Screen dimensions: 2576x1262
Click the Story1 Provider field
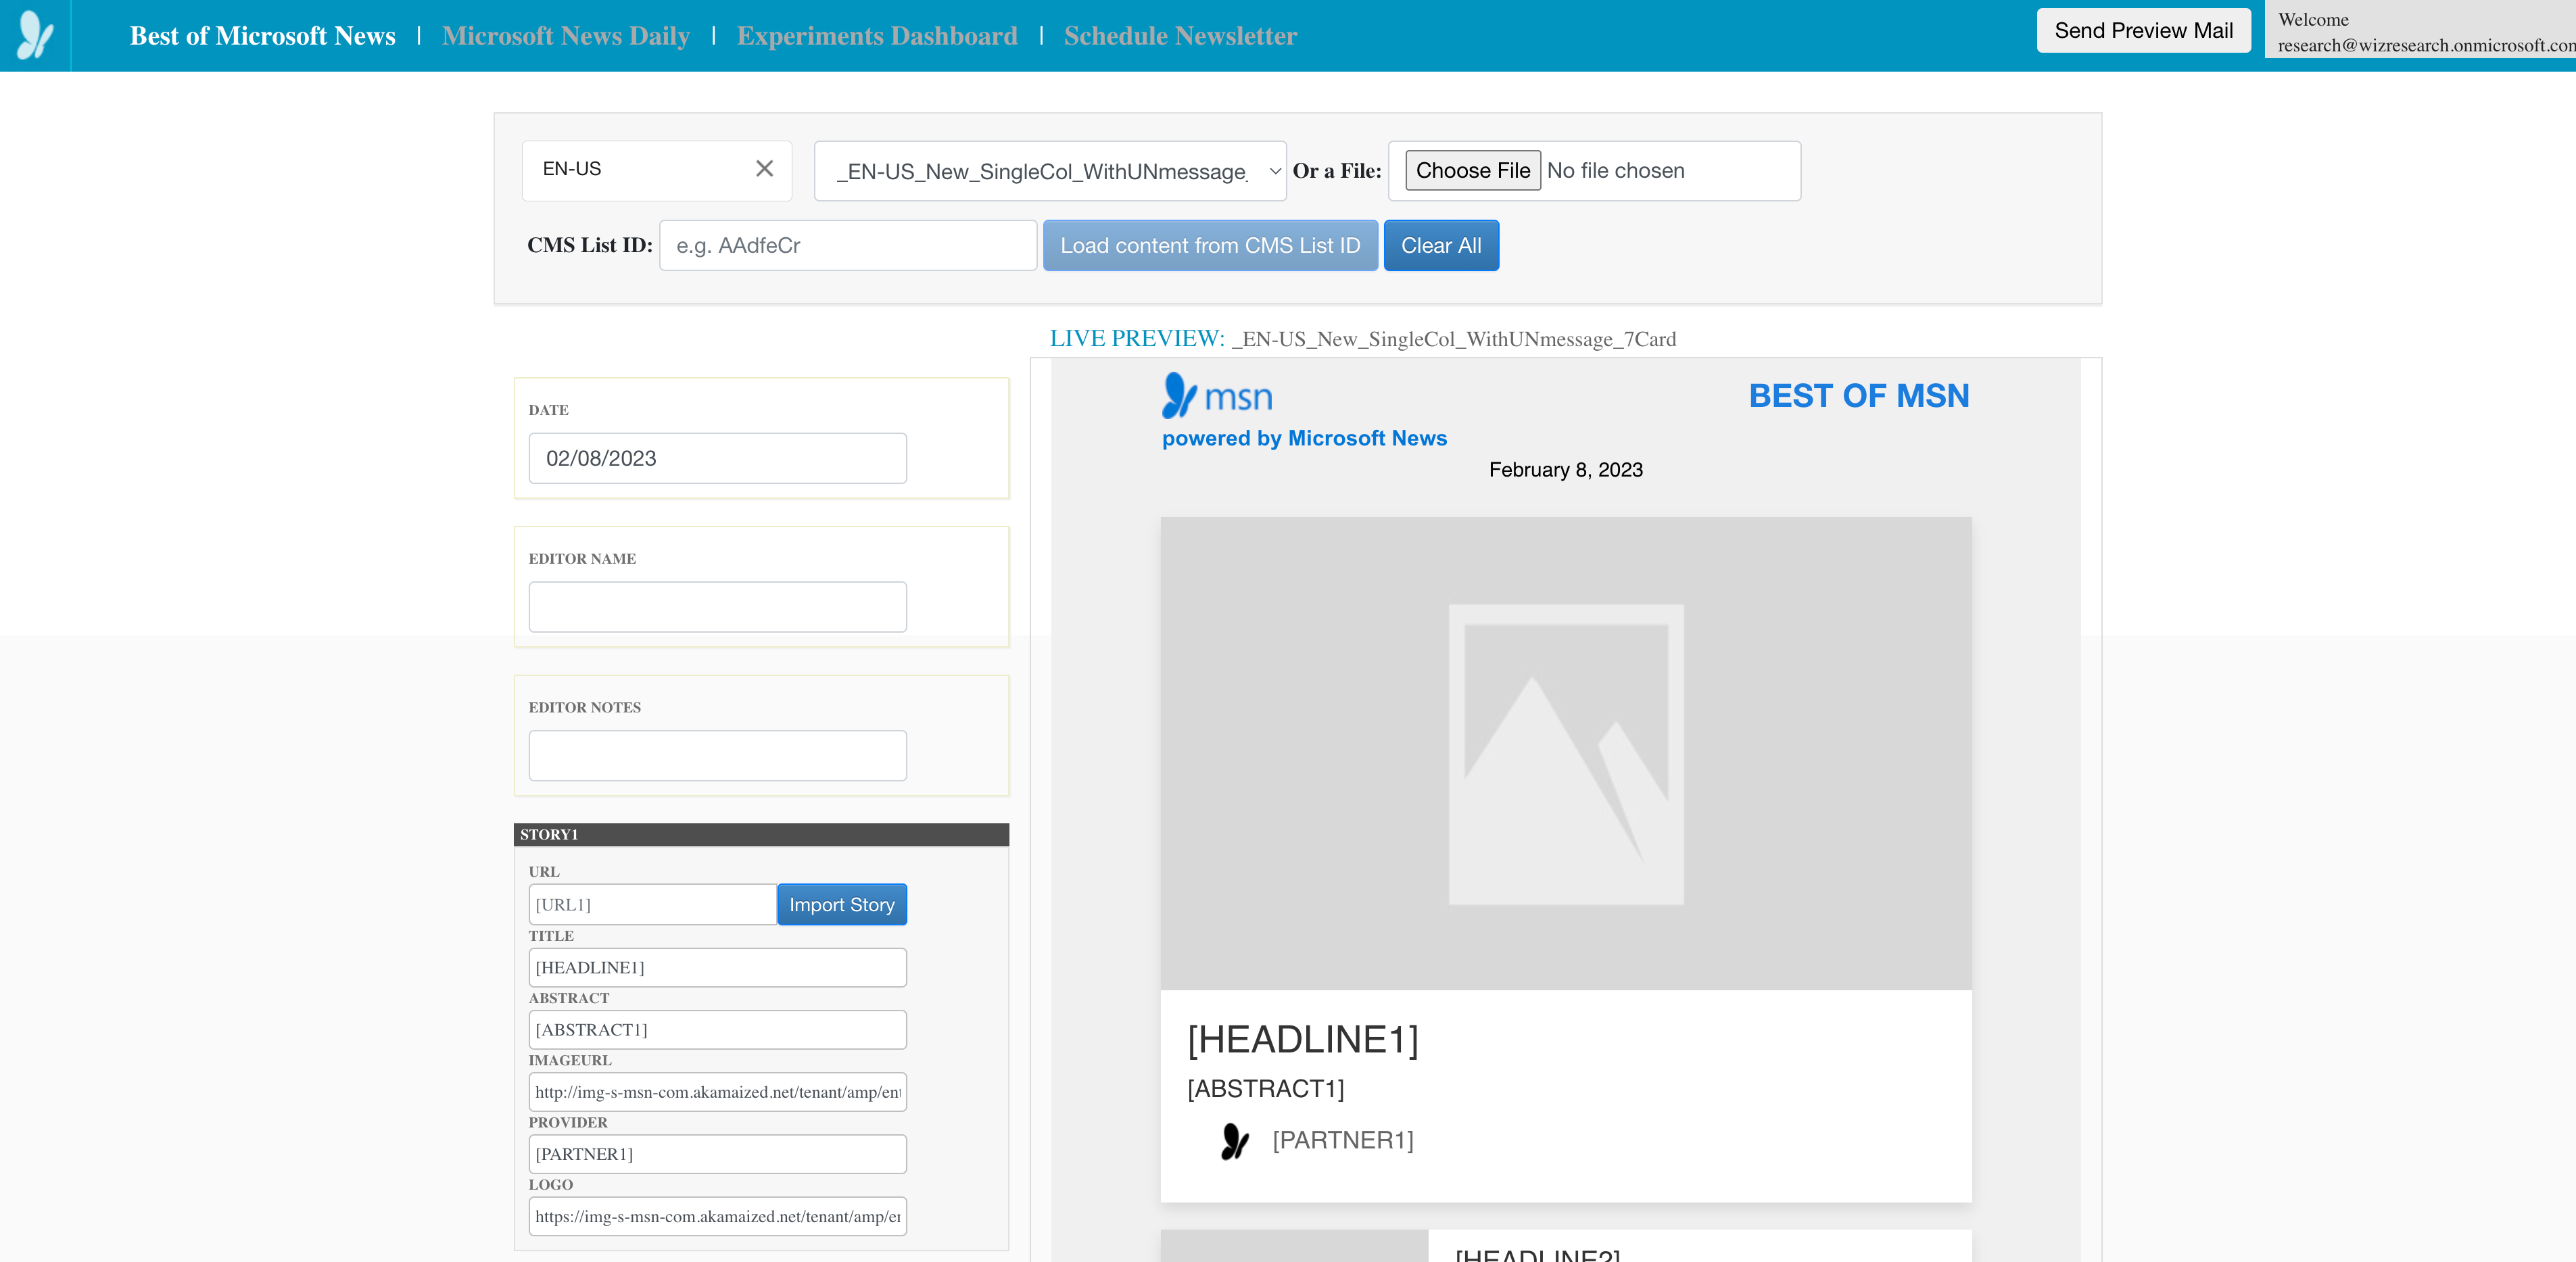click(717, 1153)
